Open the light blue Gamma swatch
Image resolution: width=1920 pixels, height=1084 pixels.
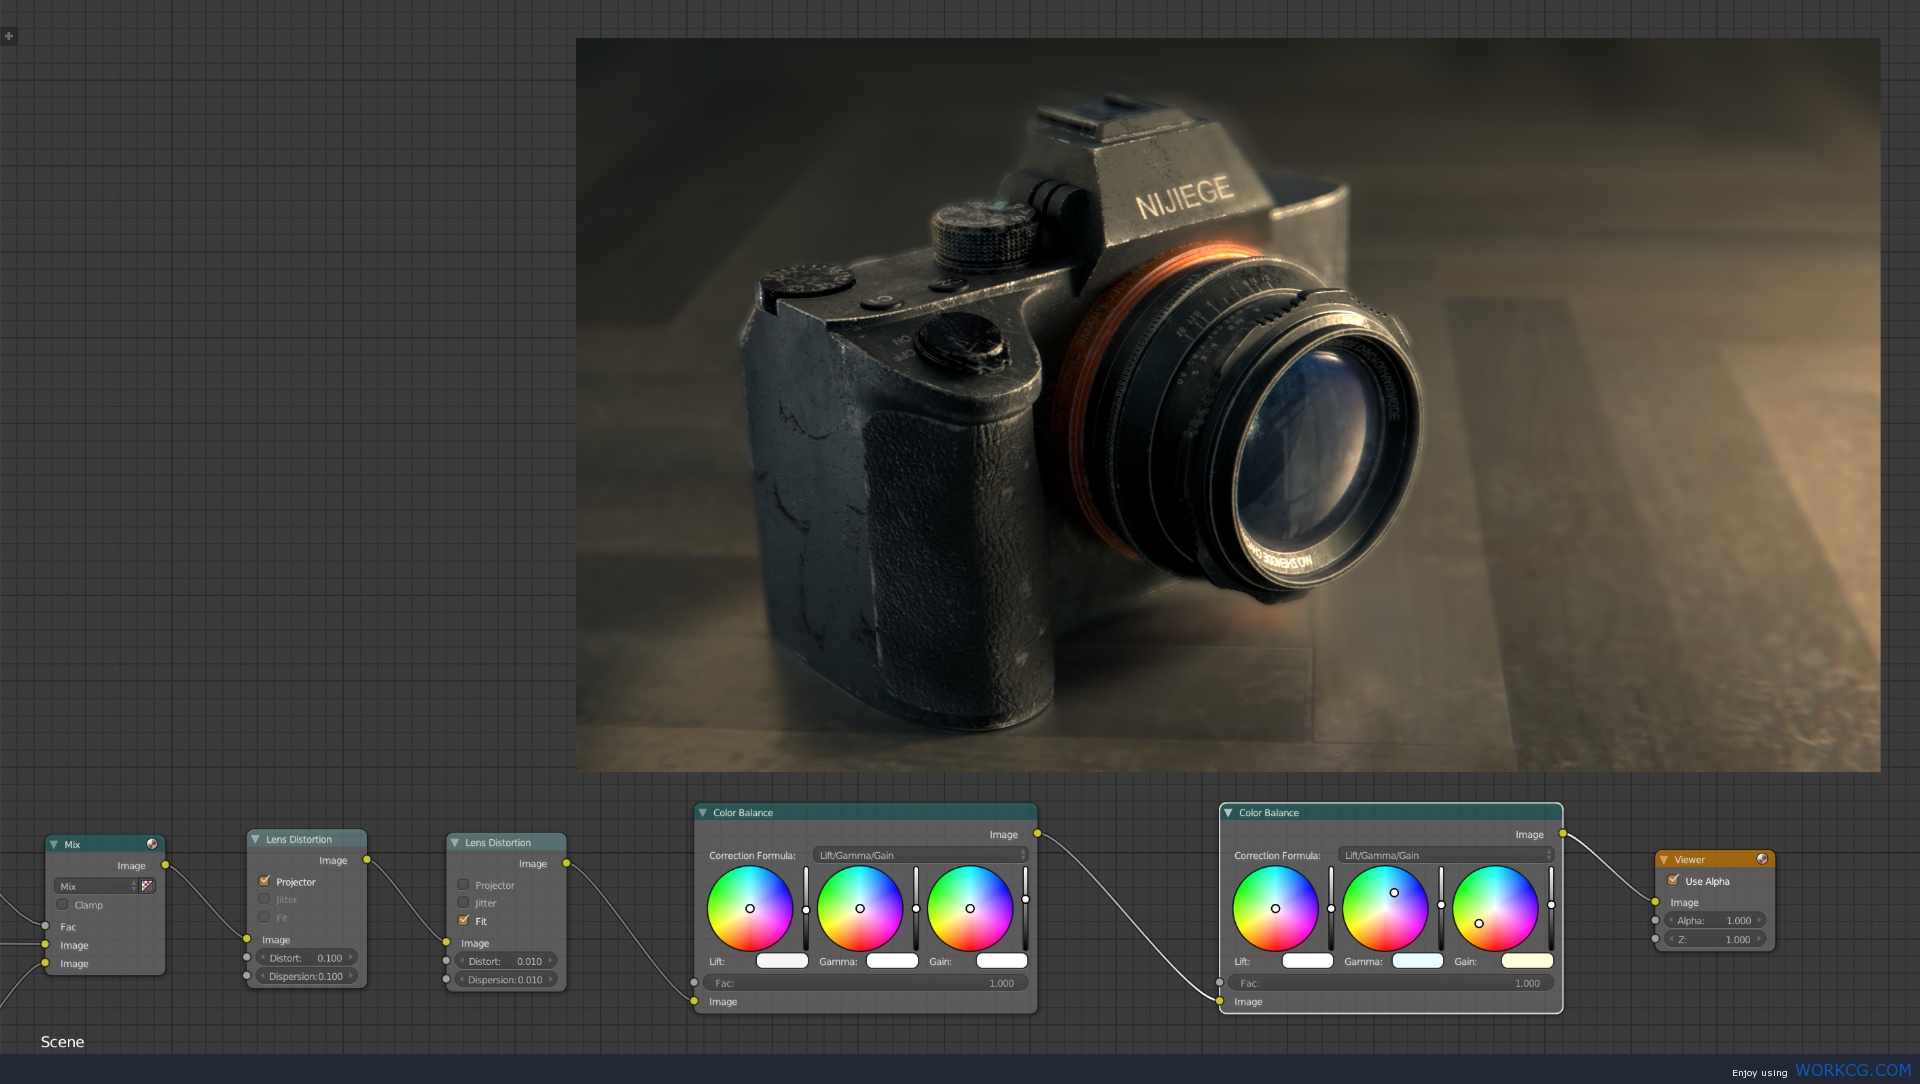coord(1418,961)
